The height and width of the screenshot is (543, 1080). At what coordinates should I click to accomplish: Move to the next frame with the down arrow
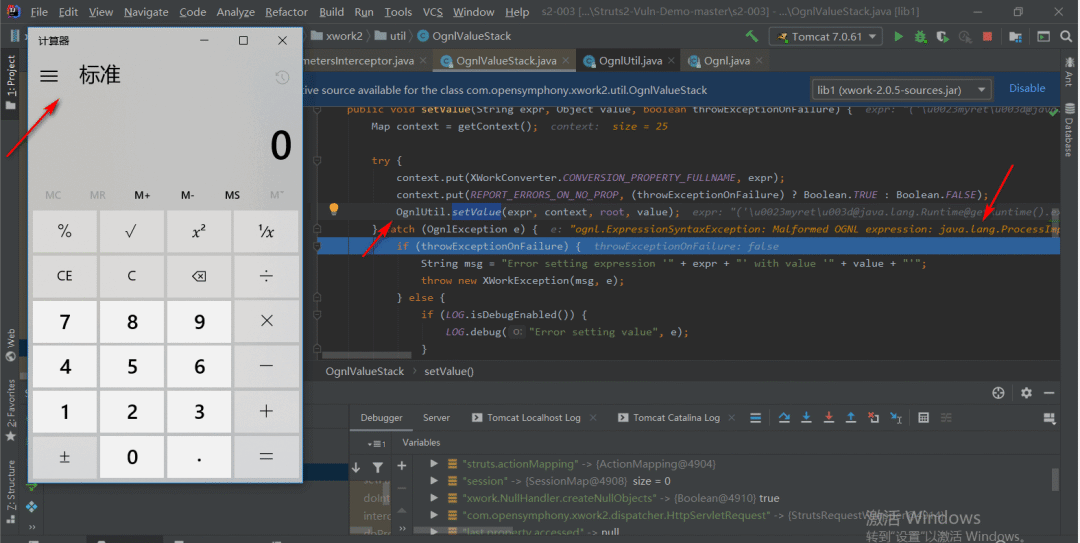[355, 467]
